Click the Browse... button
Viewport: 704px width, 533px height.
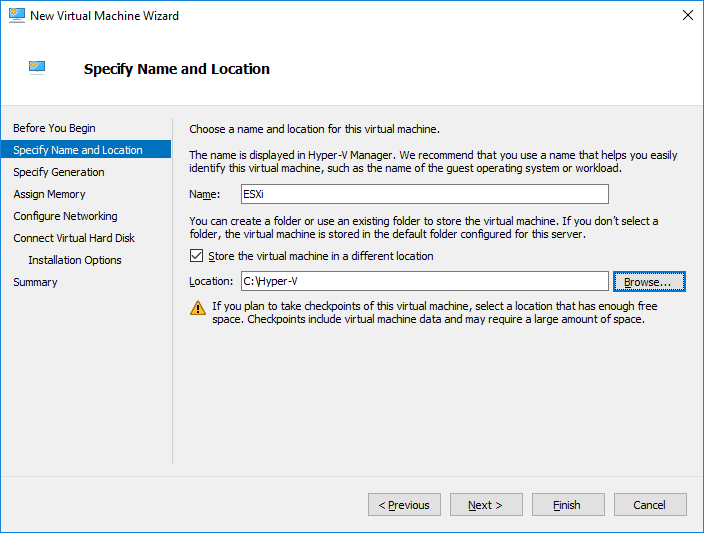(649, 282)
